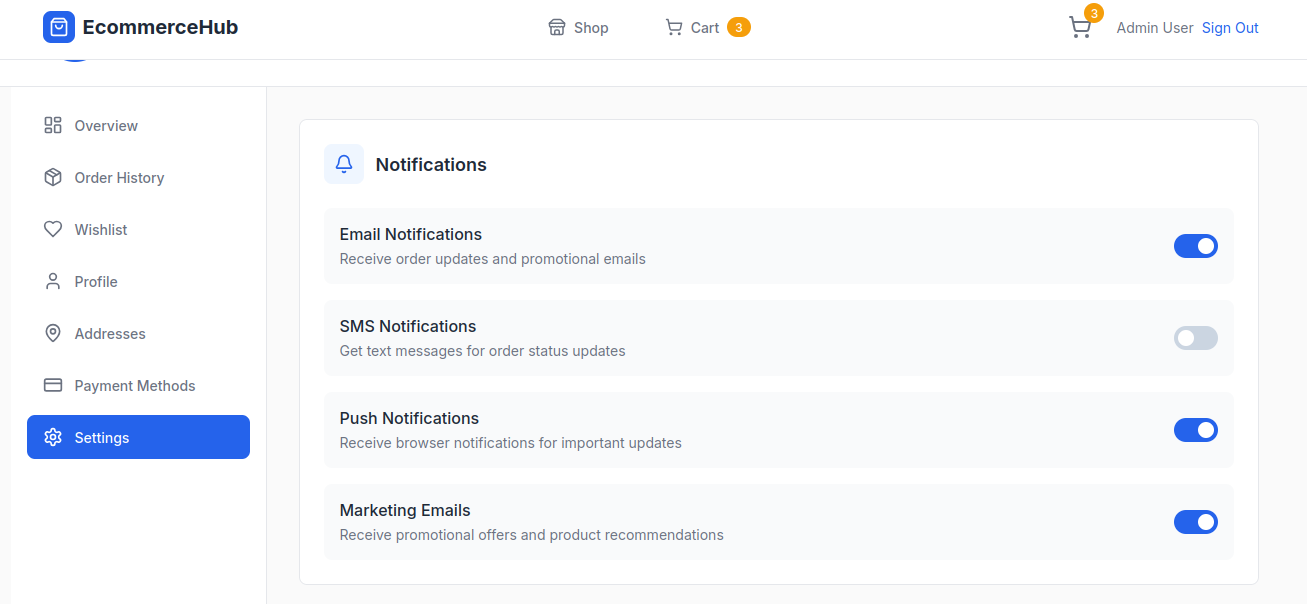Go to Payment Methods in sidebar
The image size is (1307, 604).
point(134,386)
